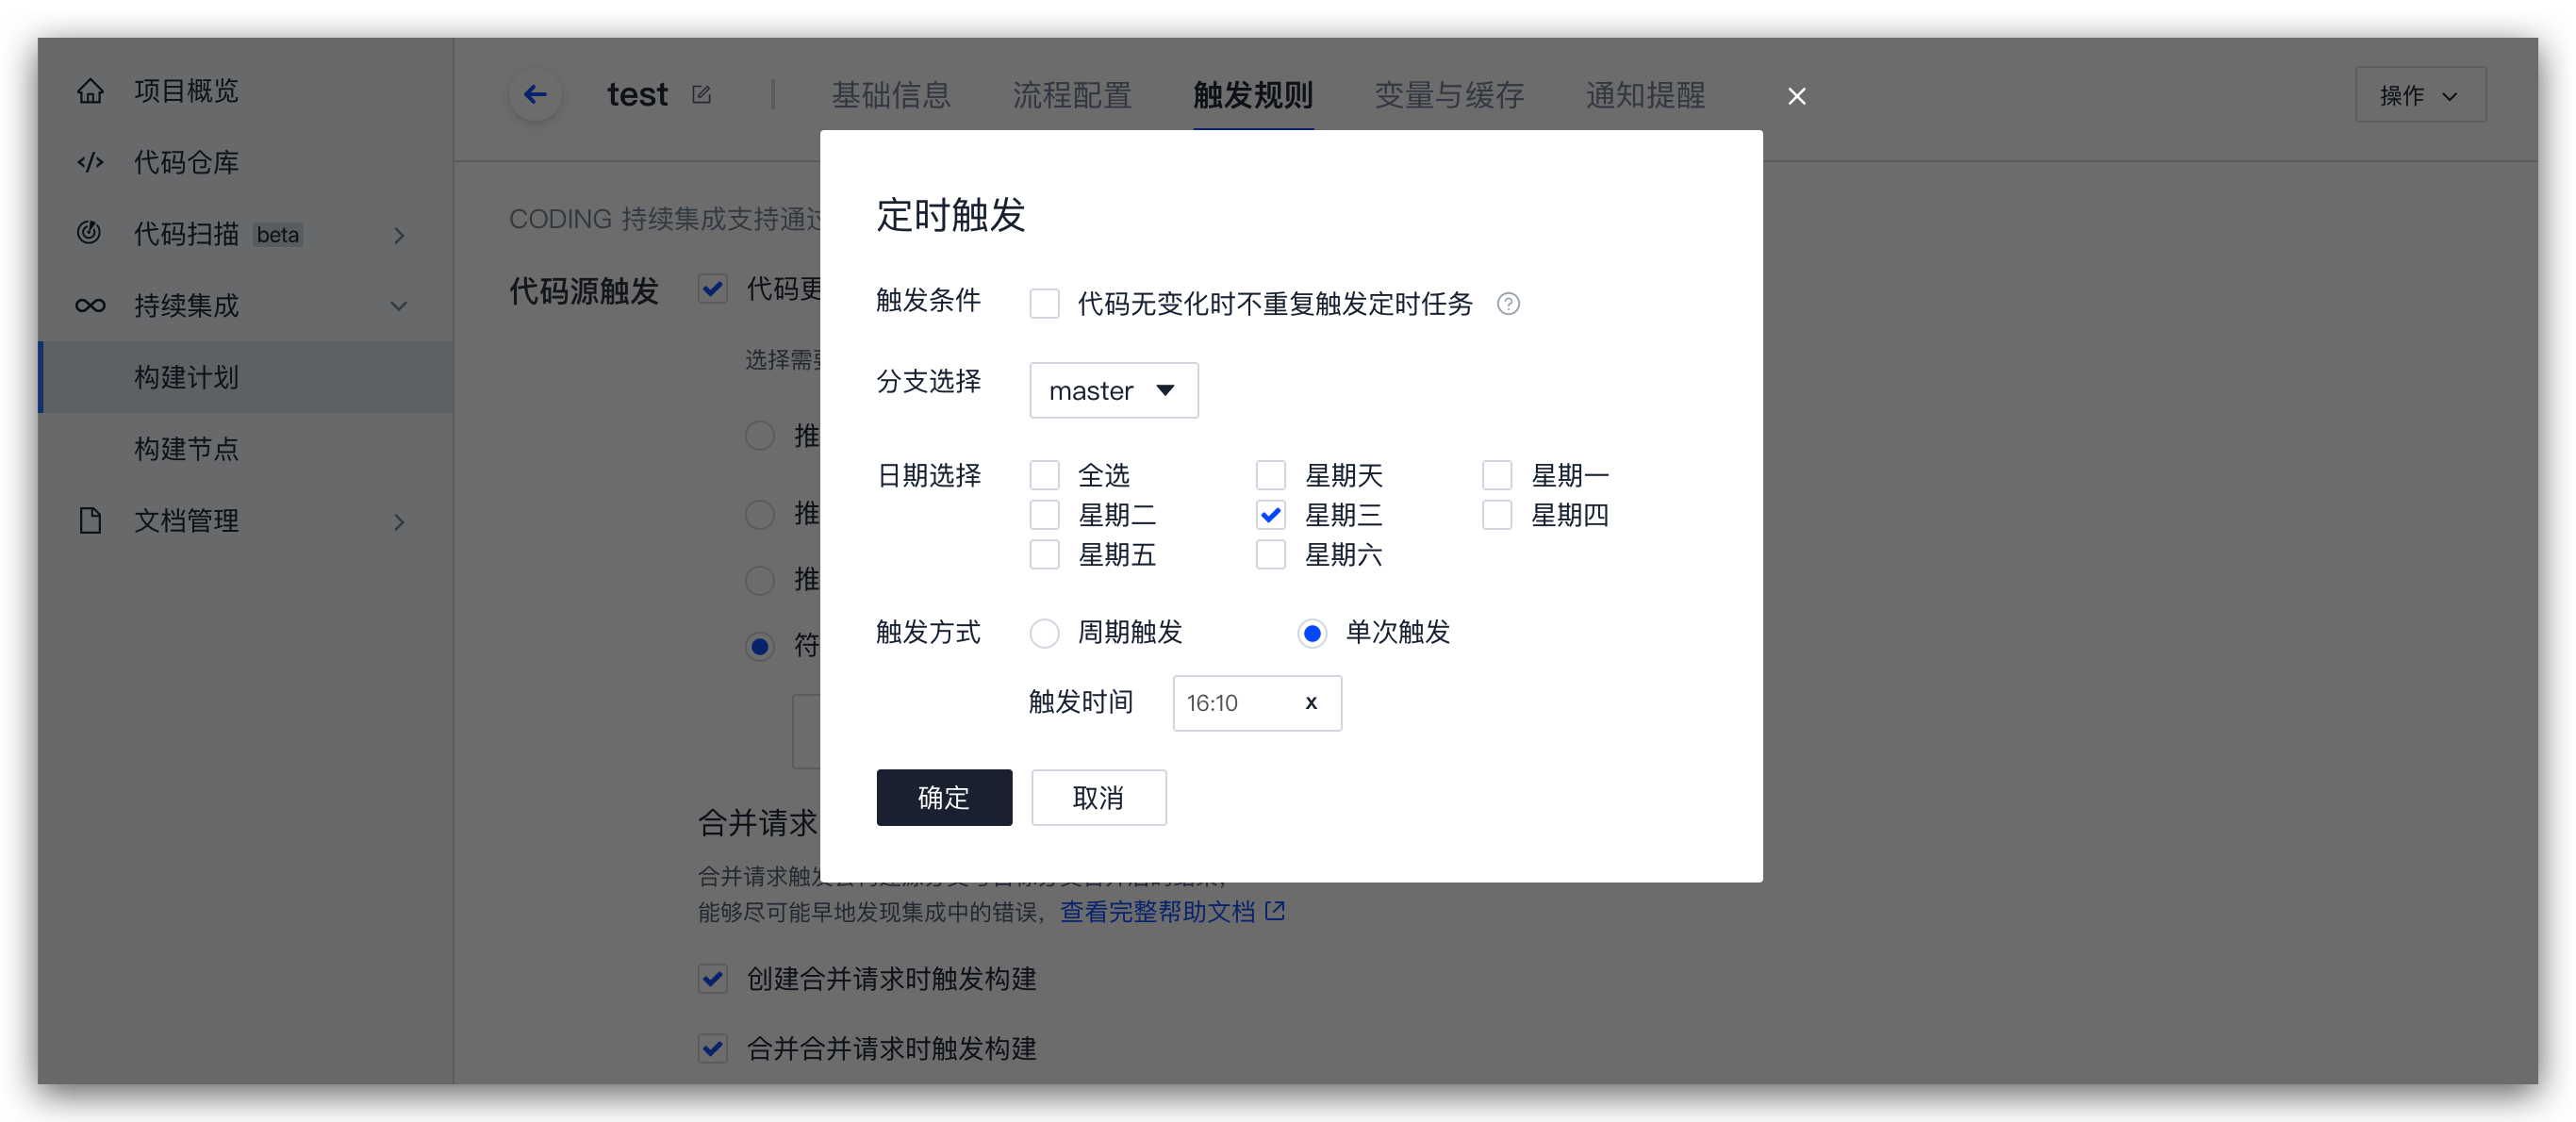
Task: Tick the 全选 checkbox
Action: coord(1044,475)
